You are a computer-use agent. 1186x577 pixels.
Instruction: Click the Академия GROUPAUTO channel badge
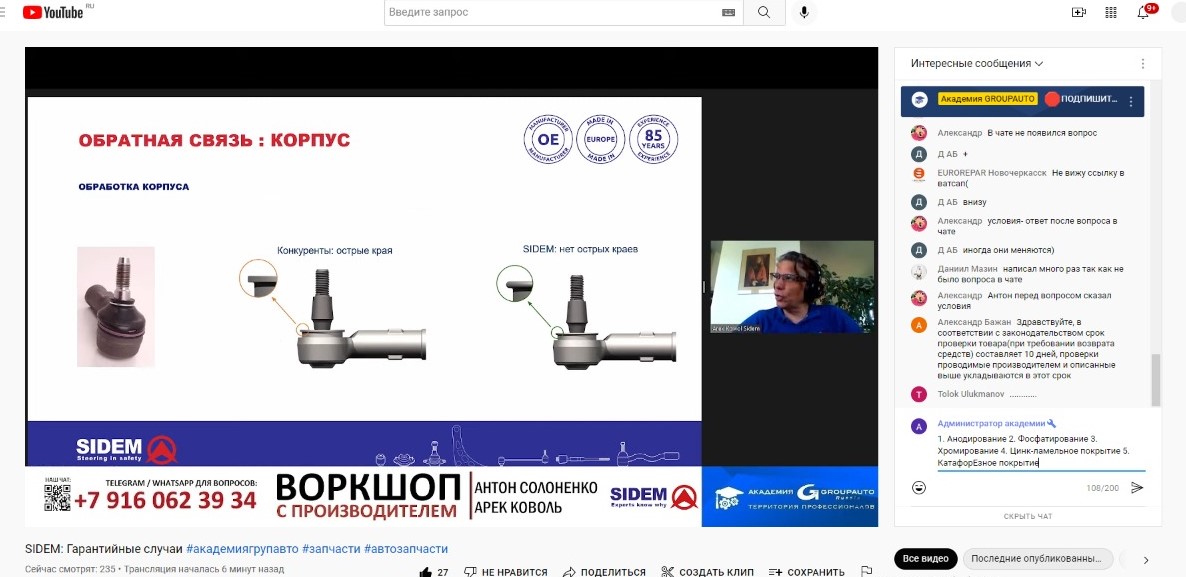point(987,99)
